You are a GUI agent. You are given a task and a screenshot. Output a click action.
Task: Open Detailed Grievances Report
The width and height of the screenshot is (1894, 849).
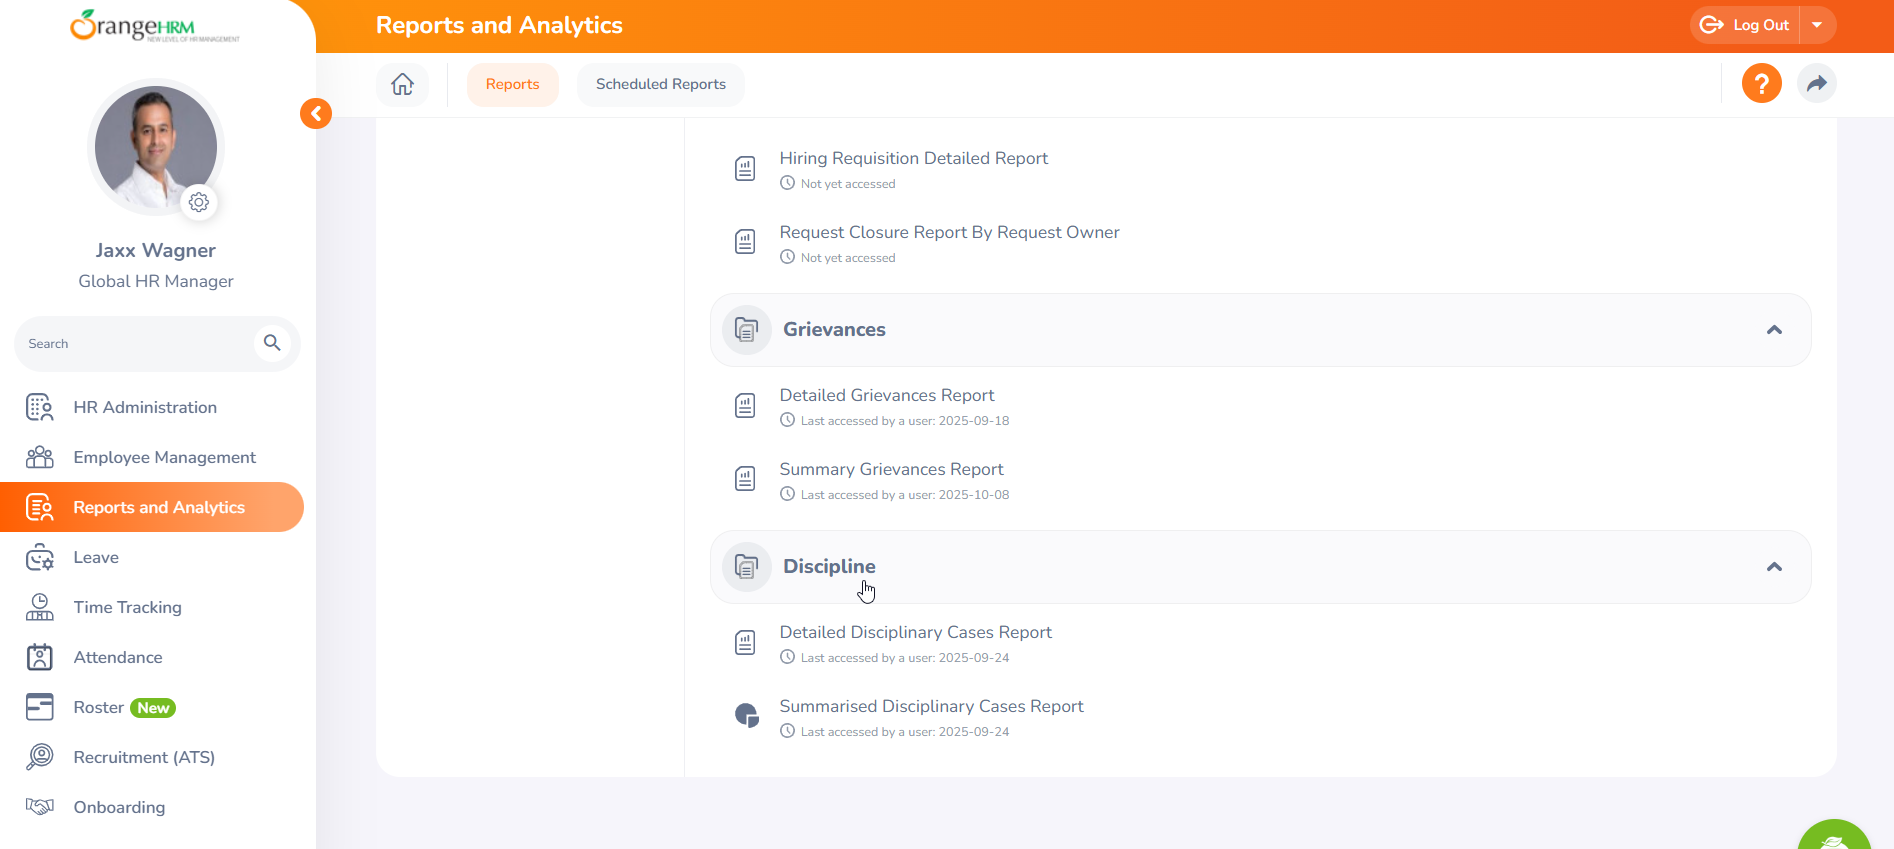[x=886, y=396]
